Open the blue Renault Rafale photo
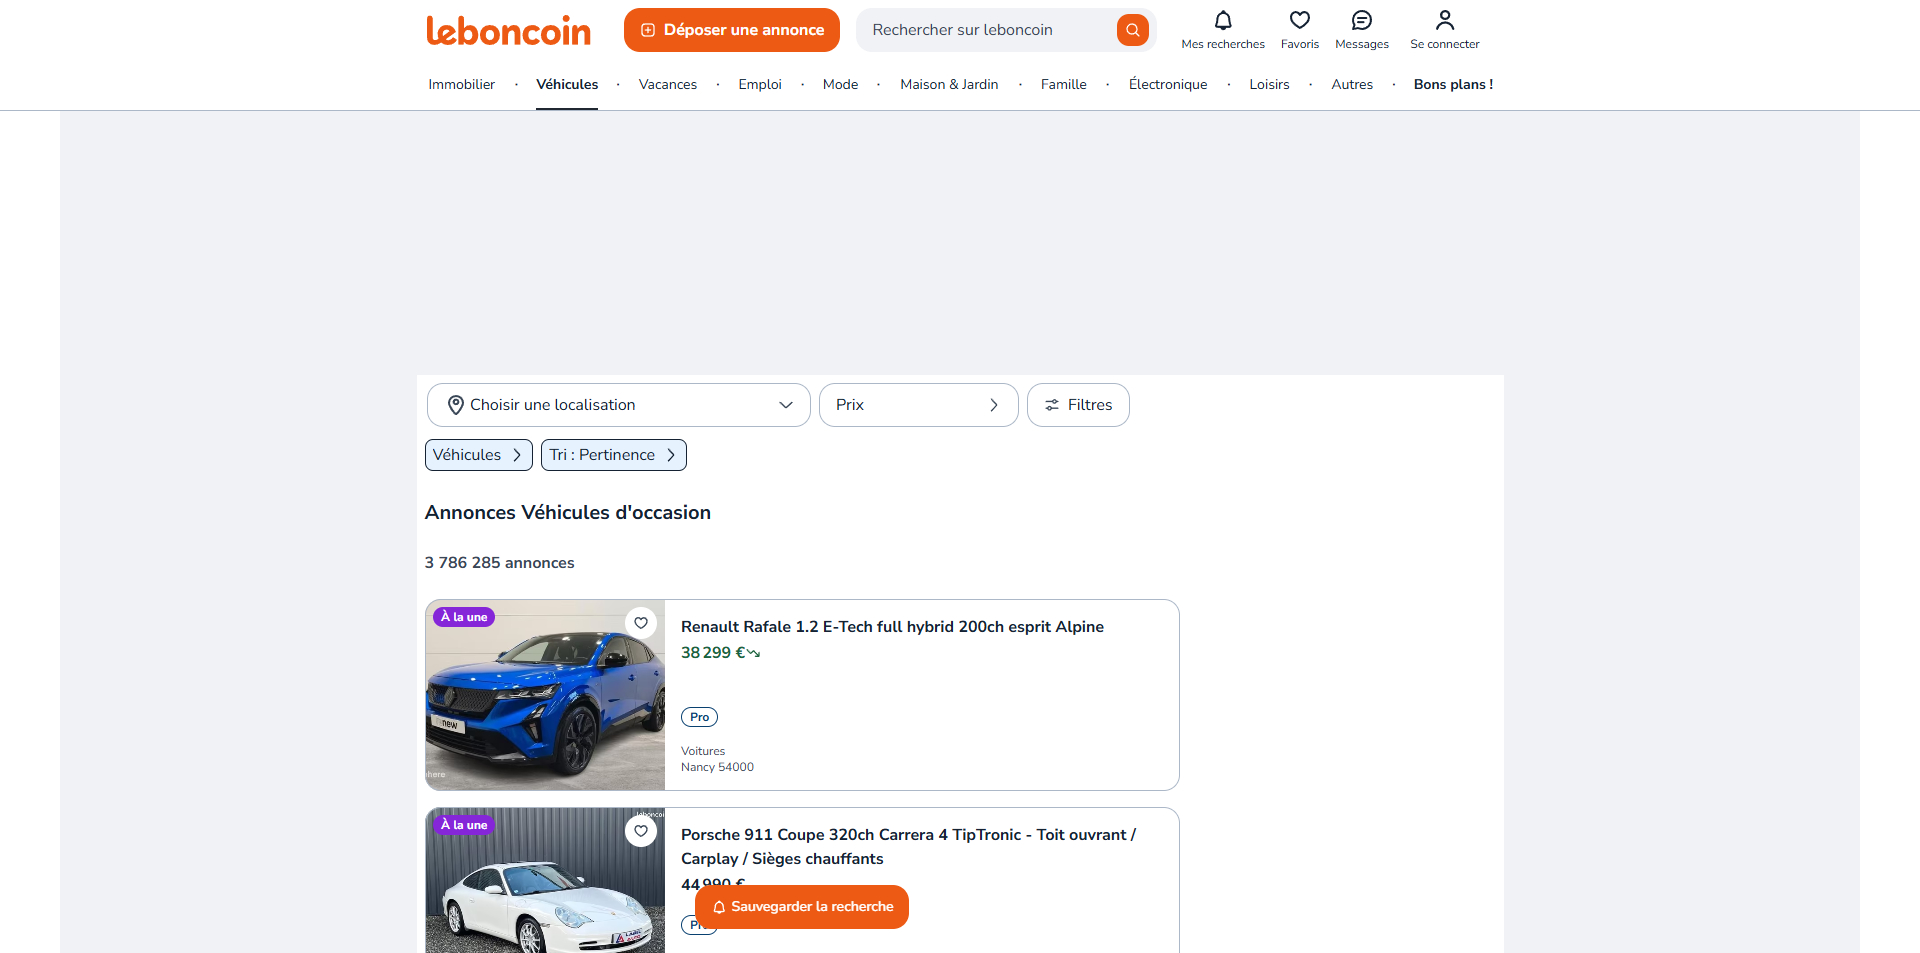The image size is (1920, 953). click(x=545, y=695)
